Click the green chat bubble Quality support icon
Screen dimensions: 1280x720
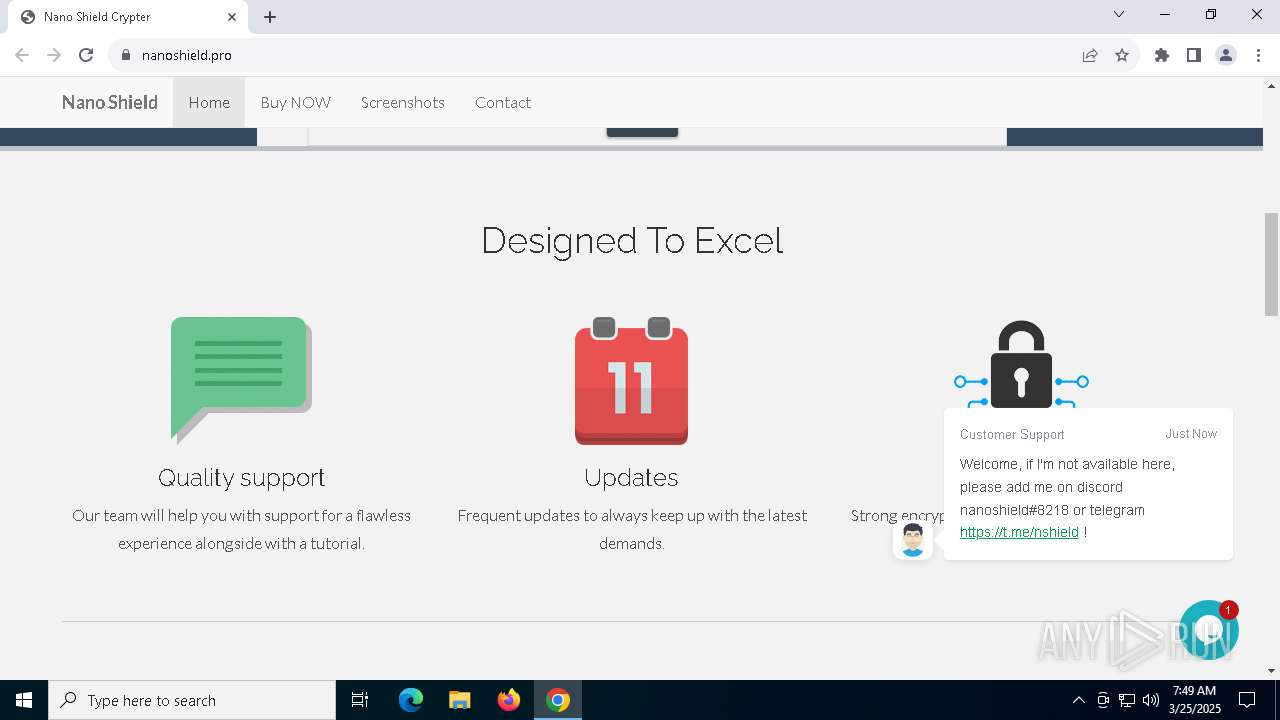(x=241, y=380)
